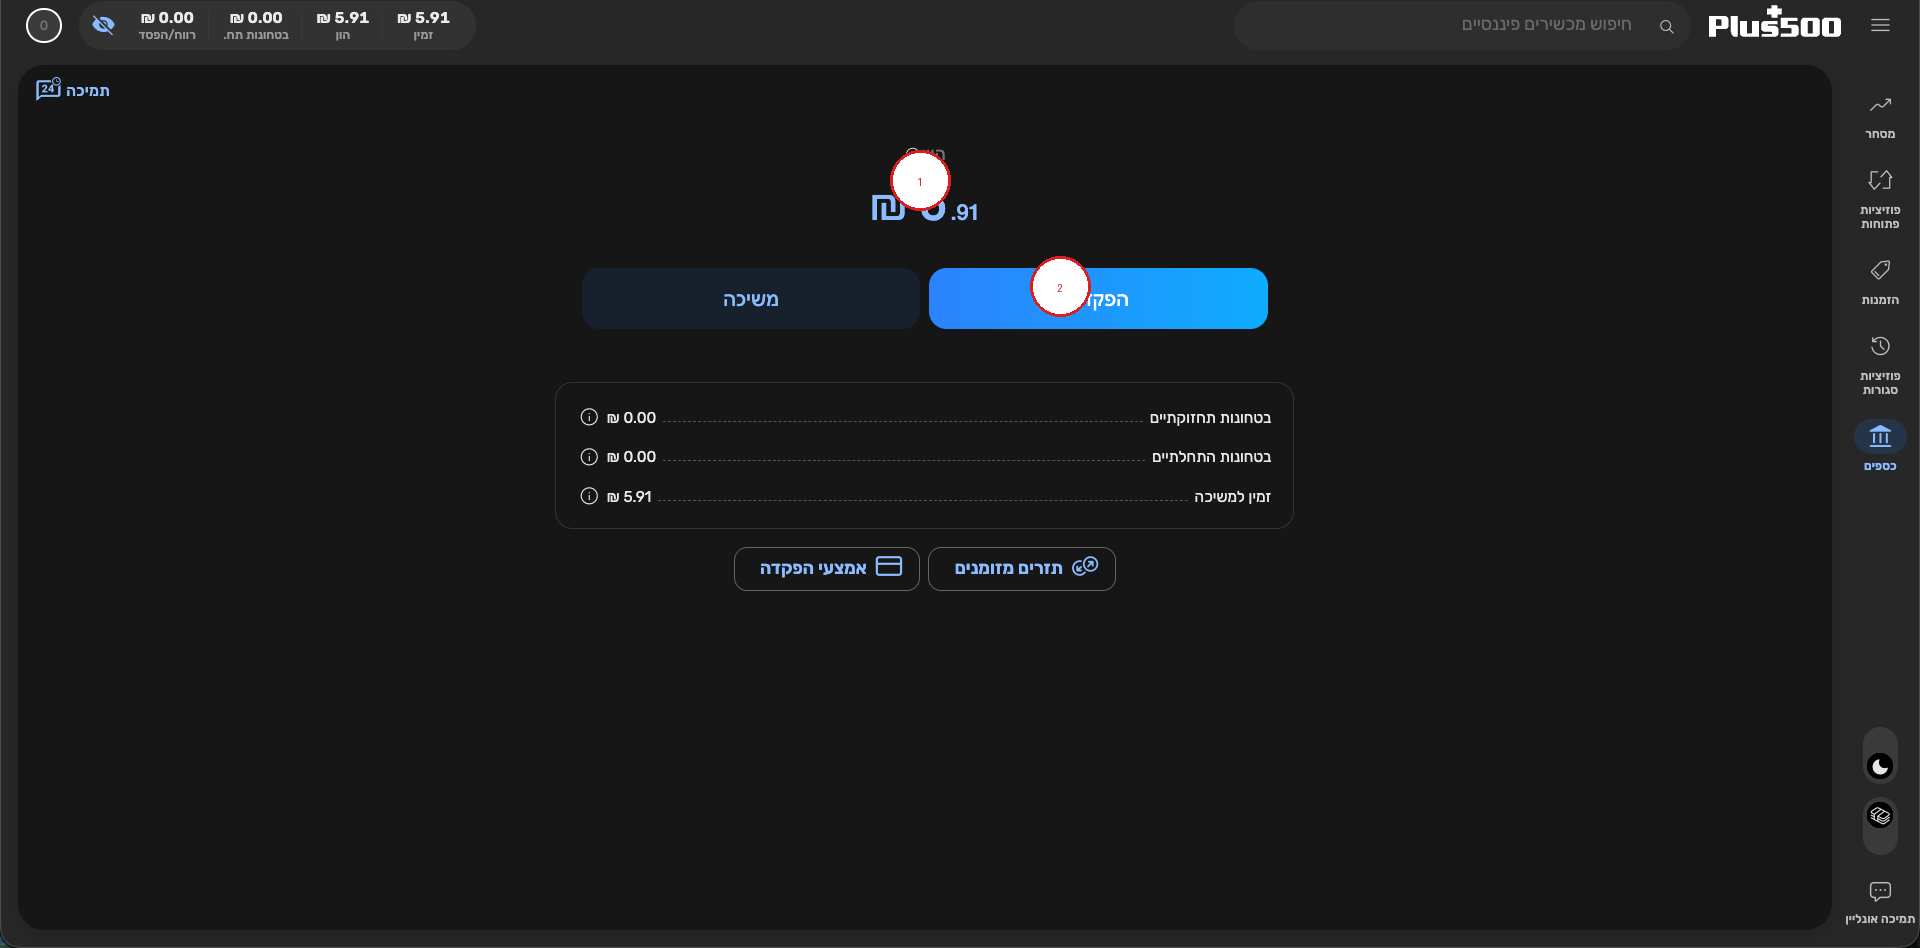Viewport: 1920px width, 948px height.
Task: Select the הפקדה (Deposit) tab
Action: point(1098,298)
